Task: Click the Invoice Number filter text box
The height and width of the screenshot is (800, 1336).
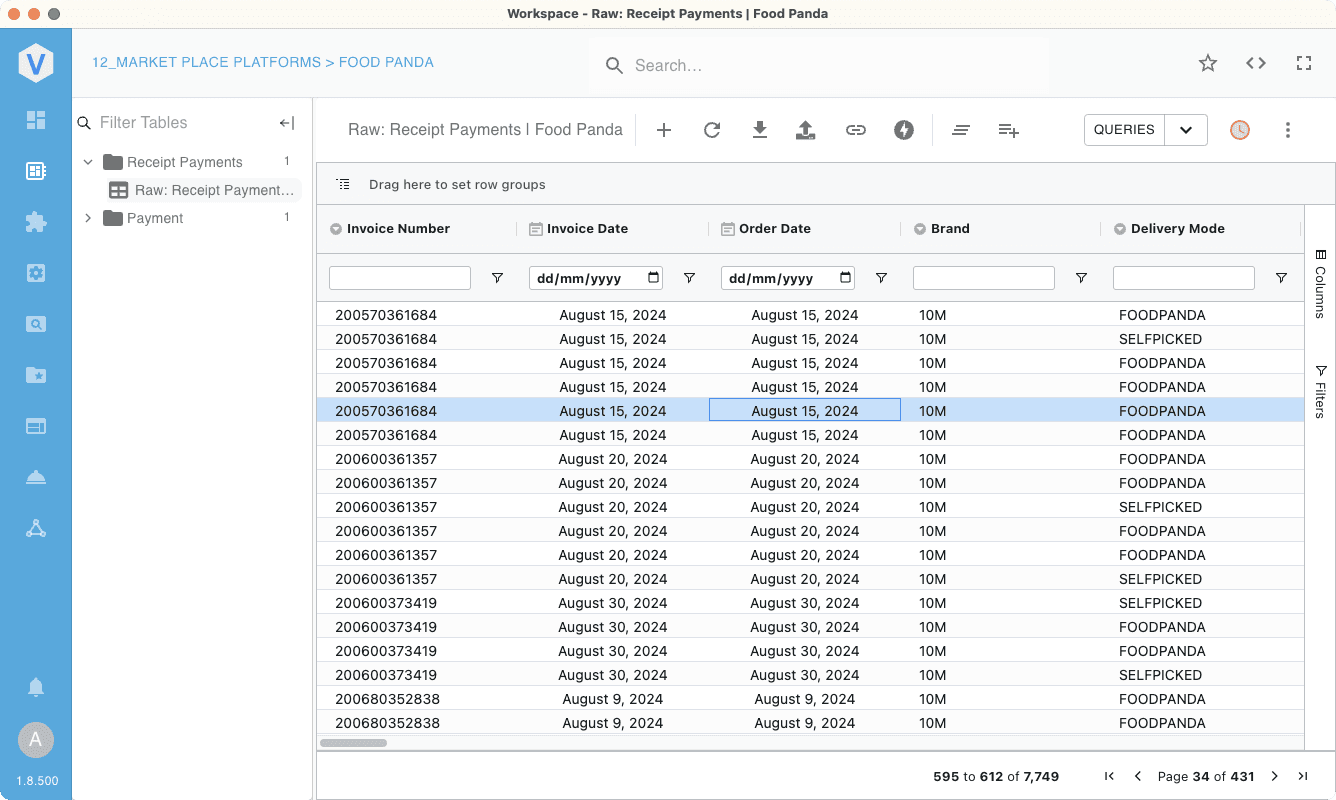Action: tap(400, 278)
